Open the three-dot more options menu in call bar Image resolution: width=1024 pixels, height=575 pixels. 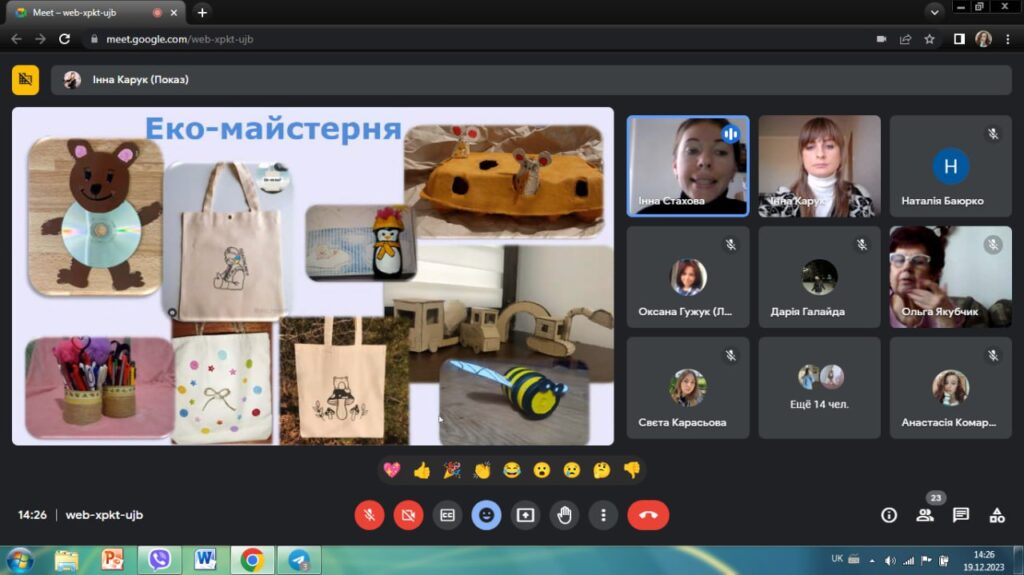(603, 515)
